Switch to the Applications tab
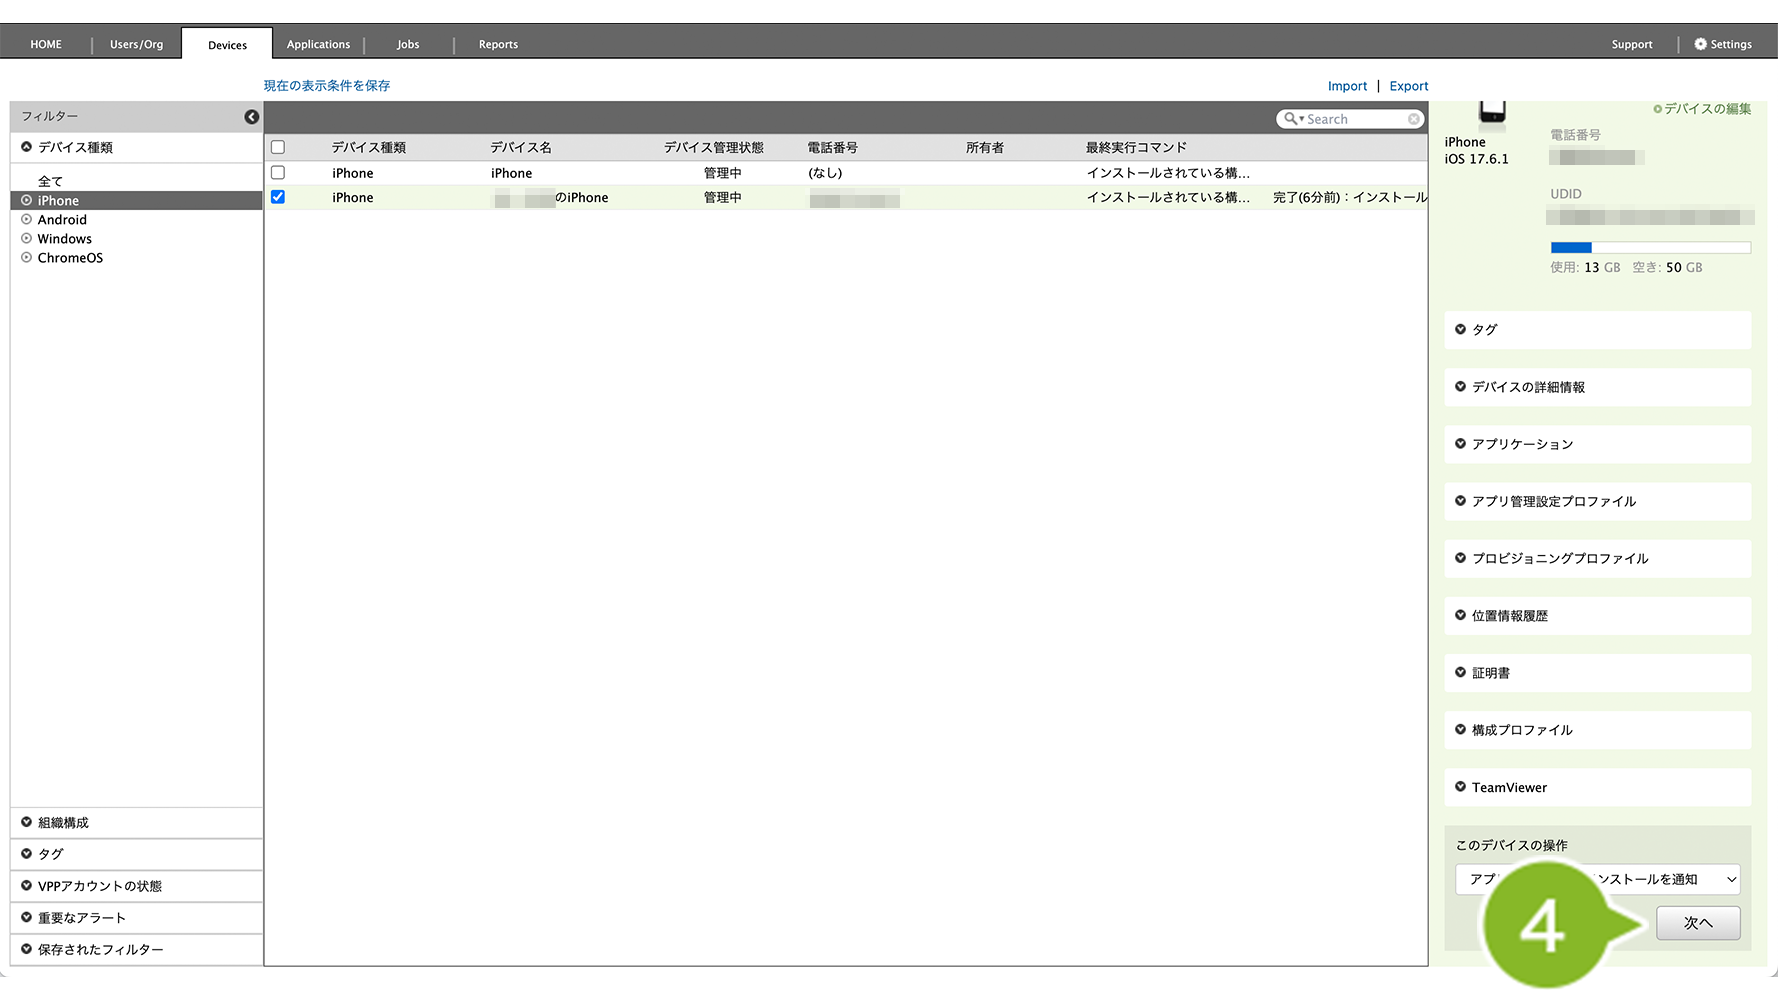 pyautogui.click(x=318, y=44)
